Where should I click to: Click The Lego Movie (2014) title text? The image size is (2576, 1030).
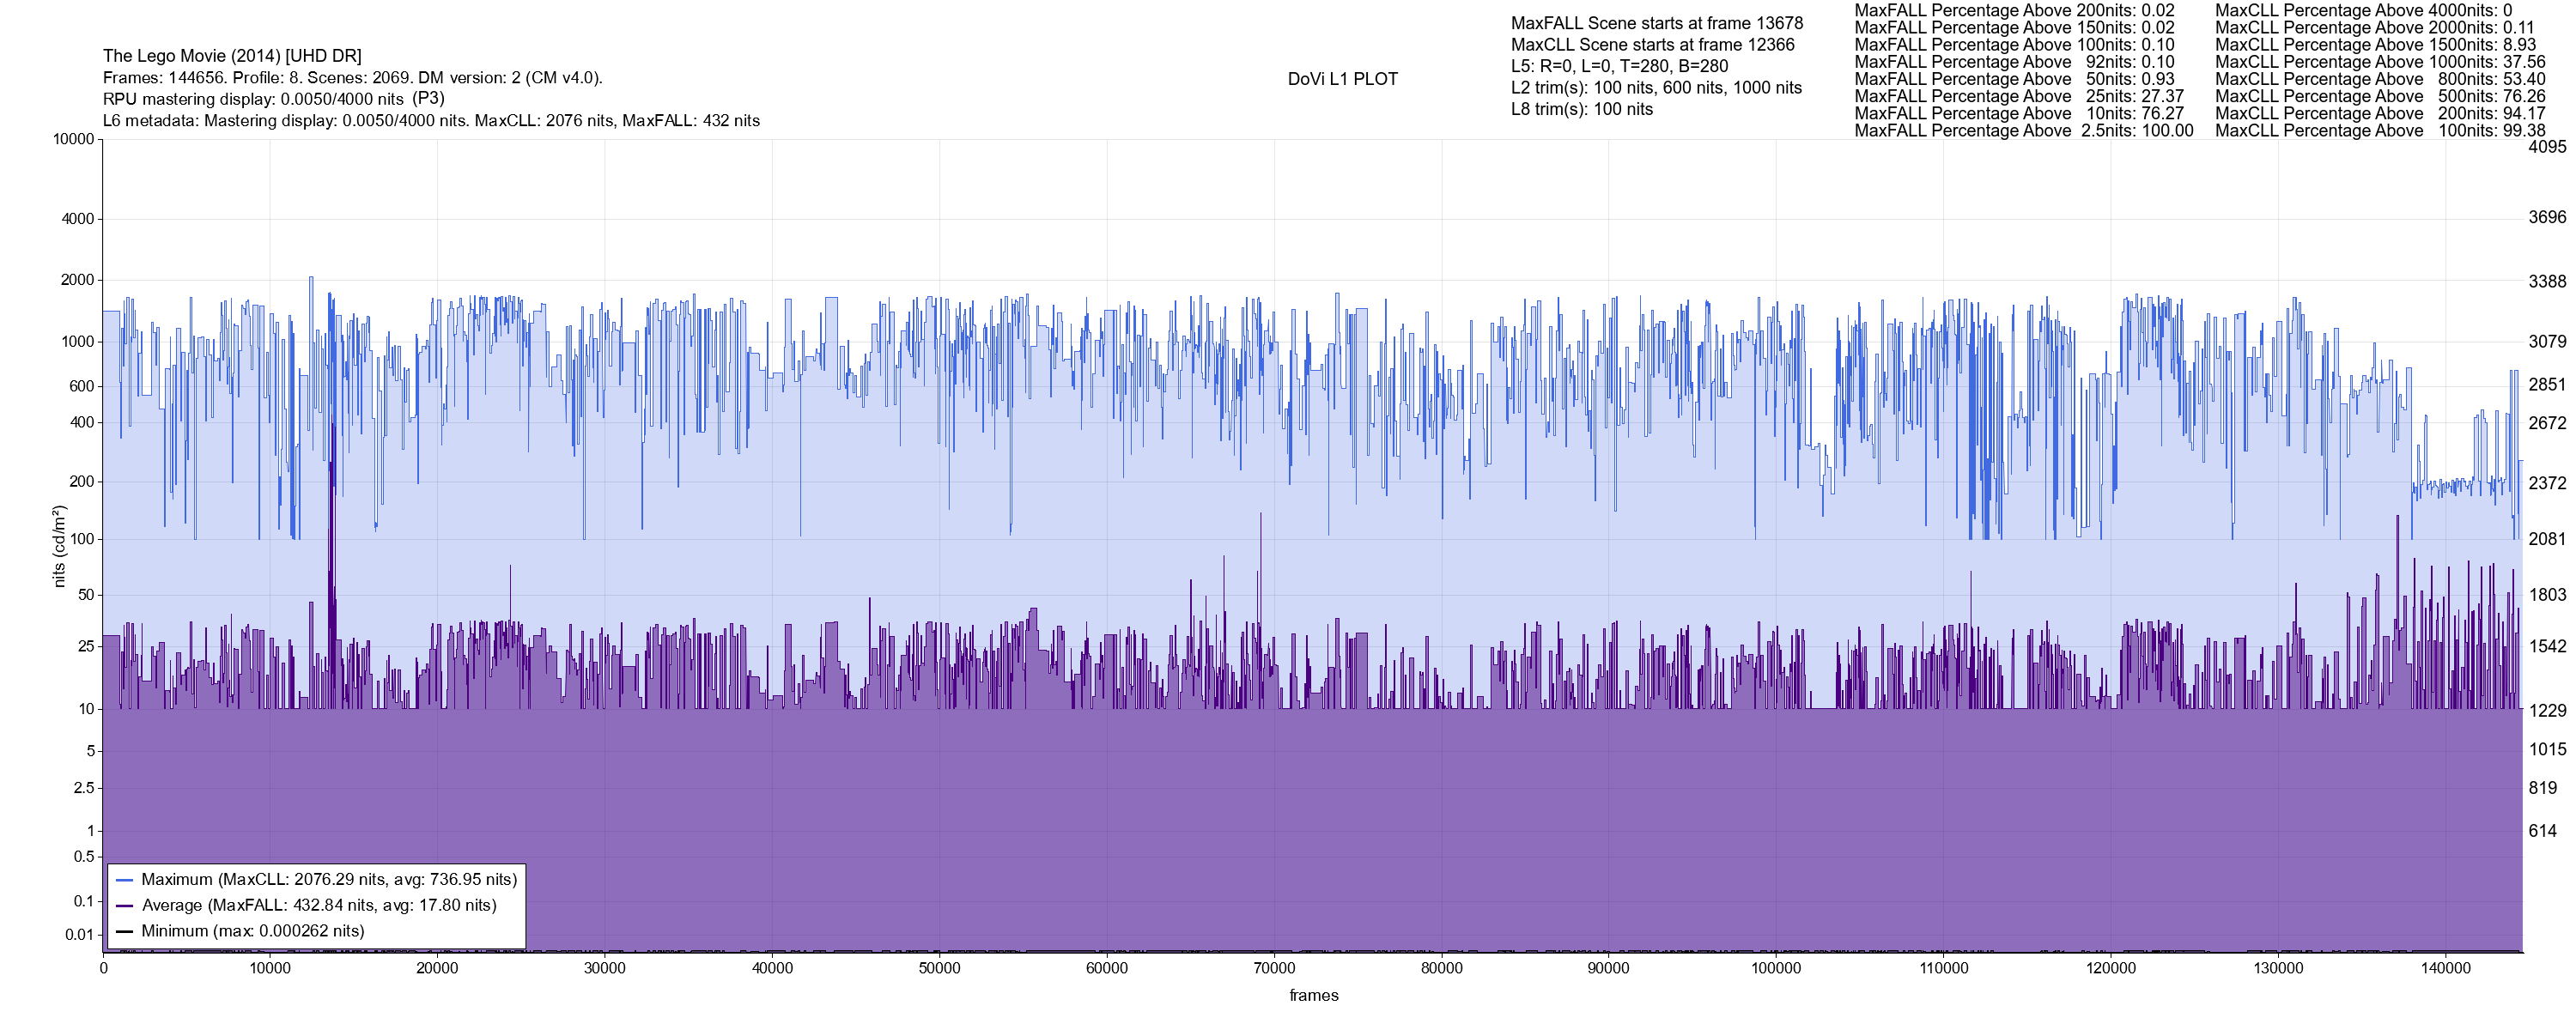click(232, 56)
